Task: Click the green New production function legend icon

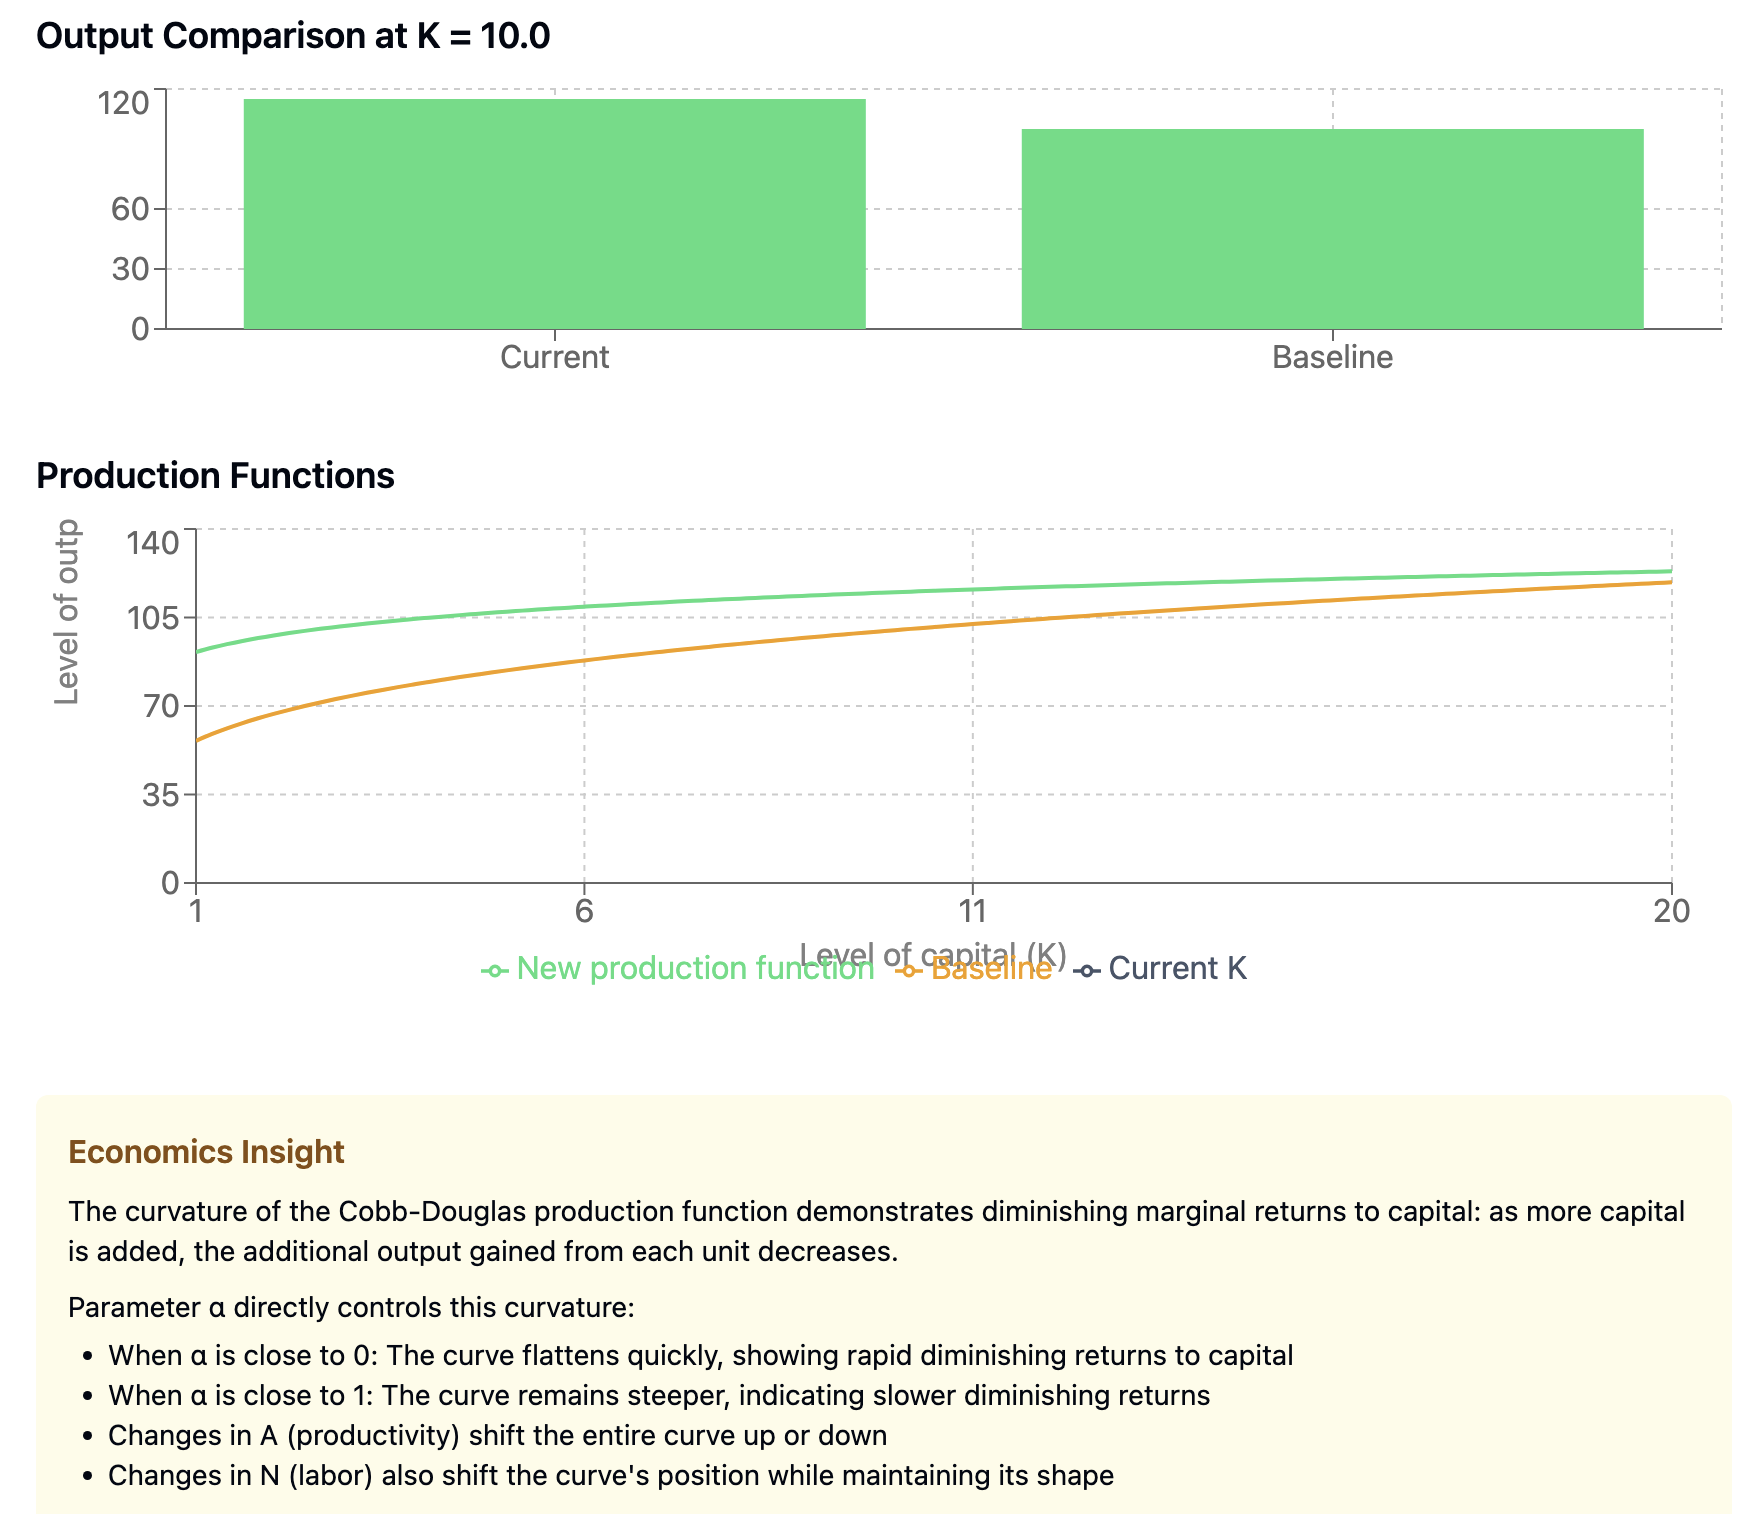Action: pos(495,970)
